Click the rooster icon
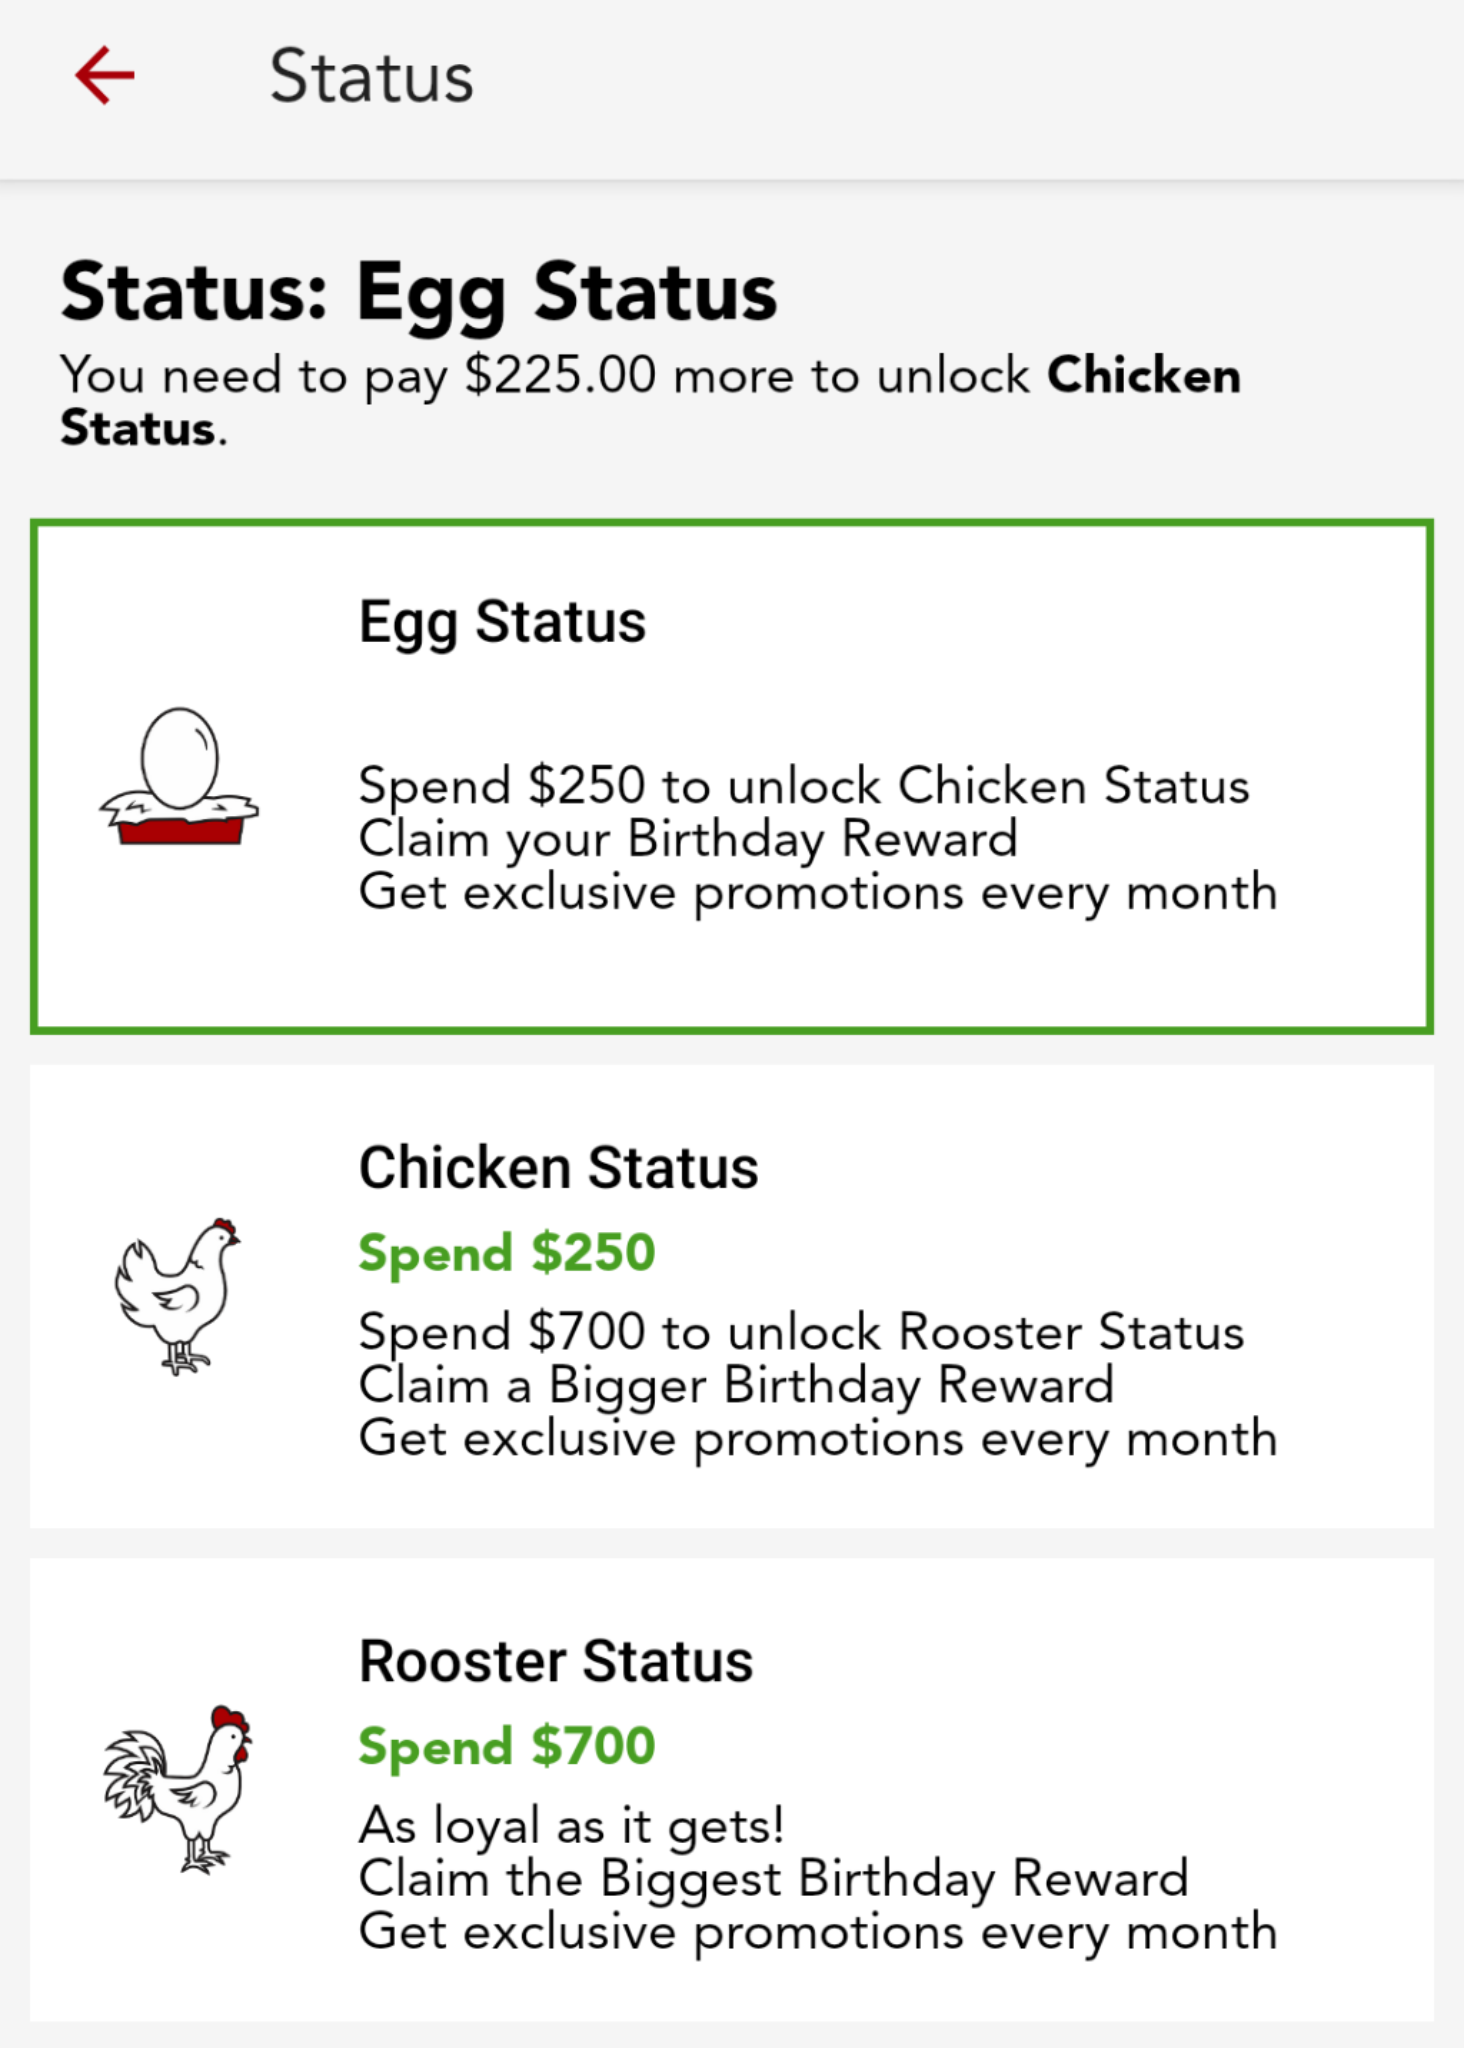 click(x=178, y=1788)
